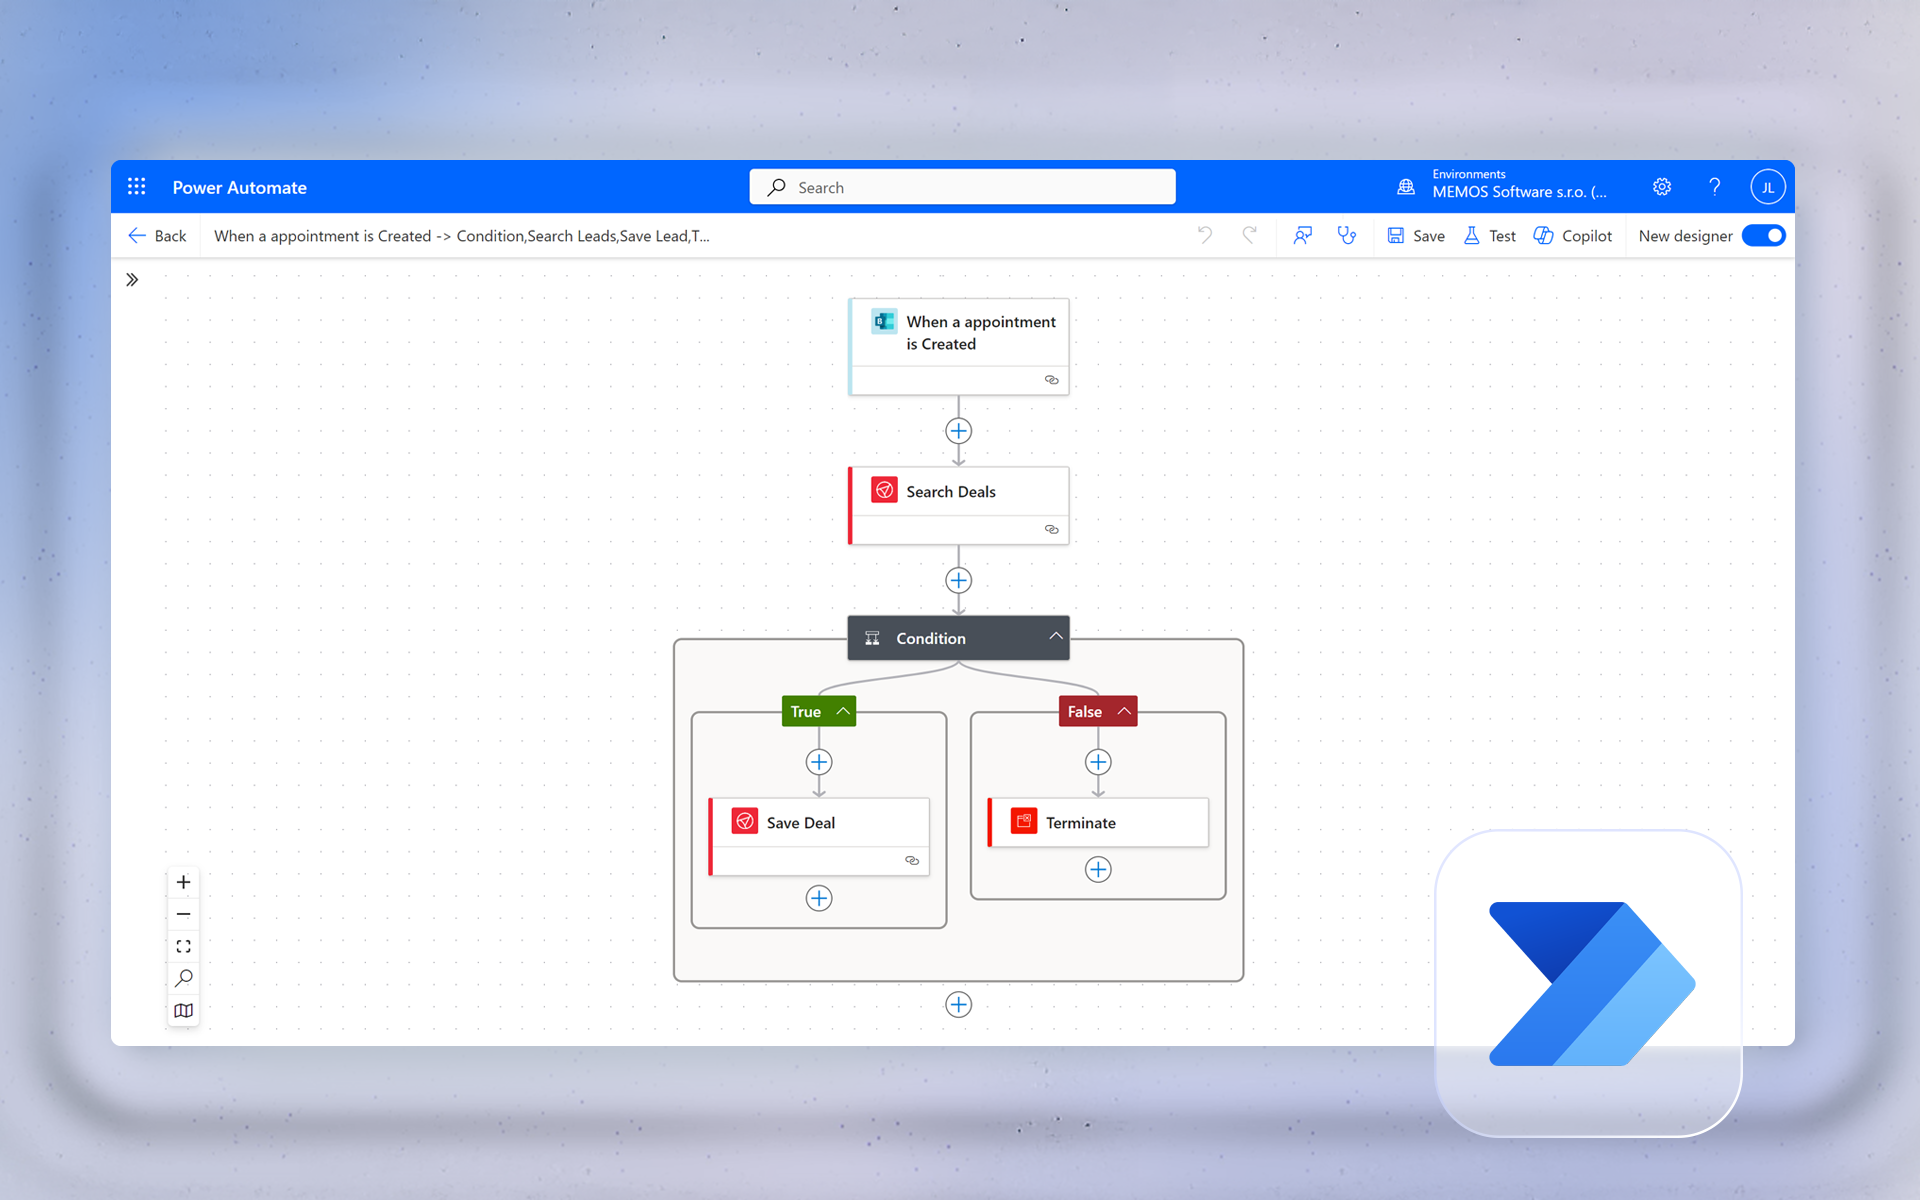Click fit-to-screen icon in zoom controls

[183, 946]
